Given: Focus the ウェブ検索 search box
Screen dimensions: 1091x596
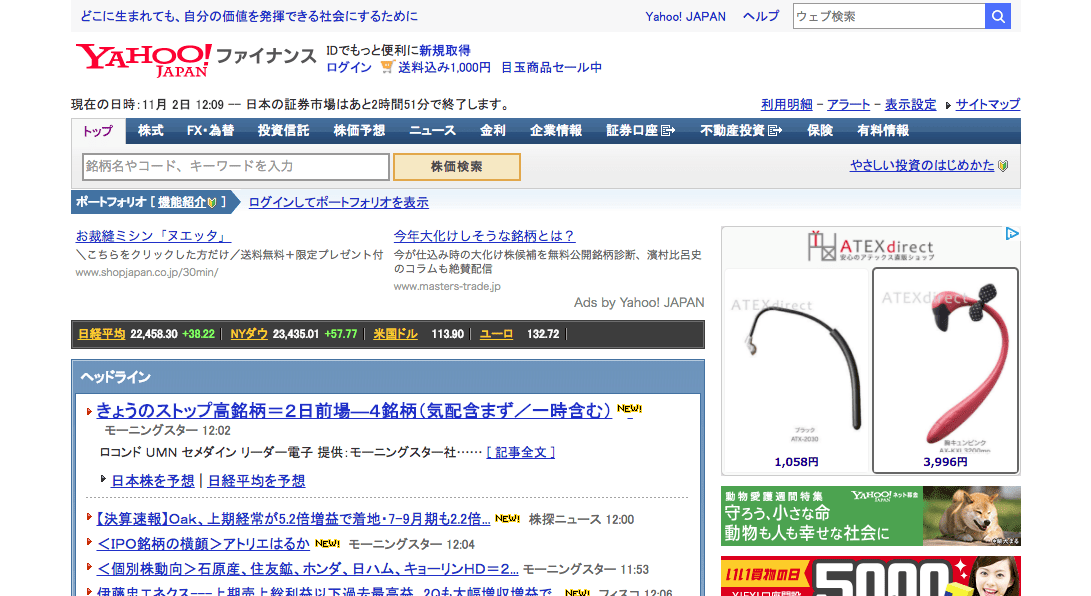Looking at the screenshot, I should point(889,16).
